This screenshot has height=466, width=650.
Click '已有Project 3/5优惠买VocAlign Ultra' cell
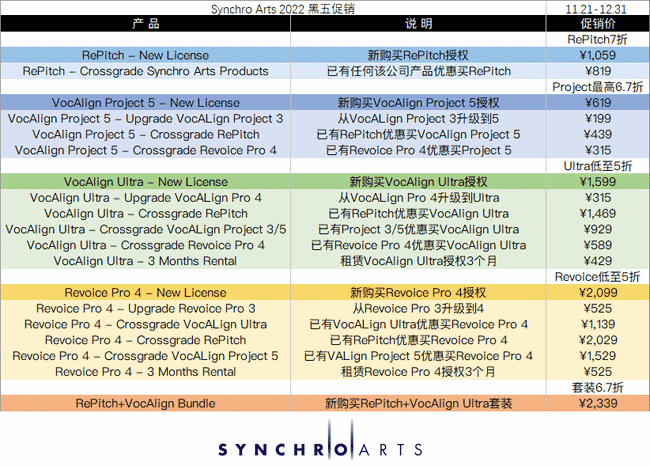418,229
